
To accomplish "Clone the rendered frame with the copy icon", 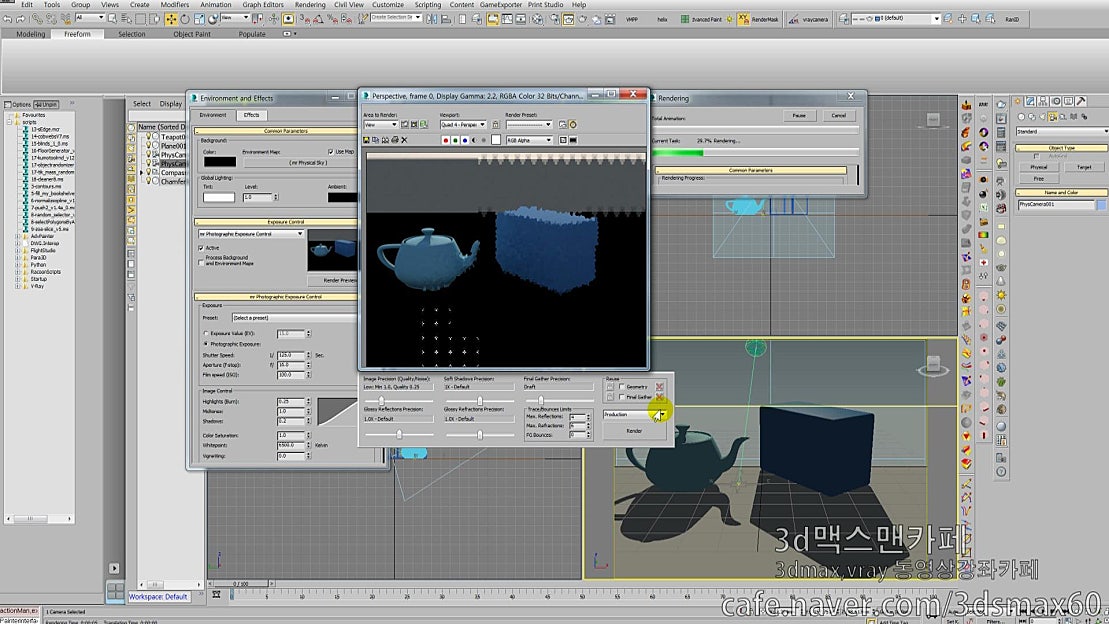I will point(375,139).
